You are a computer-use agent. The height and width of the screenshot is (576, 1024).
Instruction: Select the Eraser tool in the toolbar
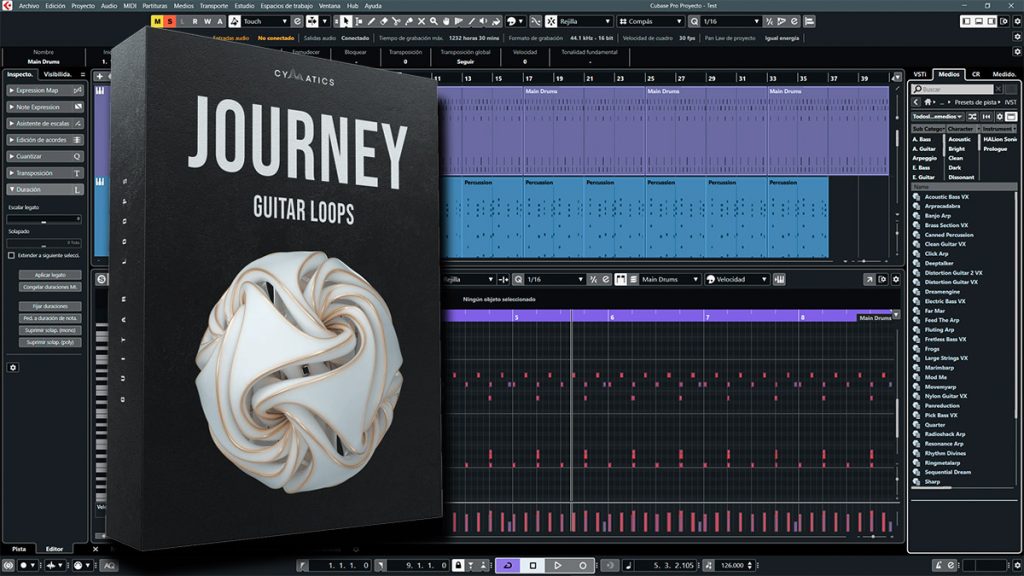pyautogui.click(x=383, y=21)
